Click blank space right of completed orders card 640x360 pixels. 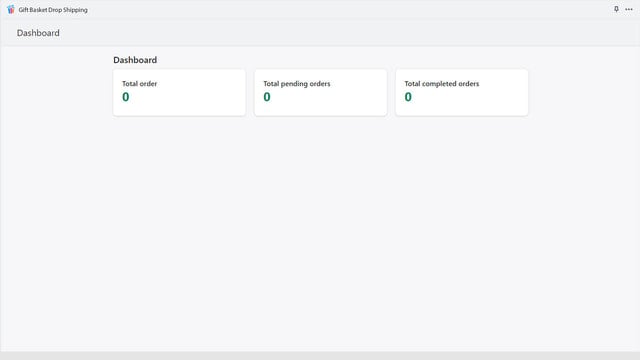click(x=584, y=92)
